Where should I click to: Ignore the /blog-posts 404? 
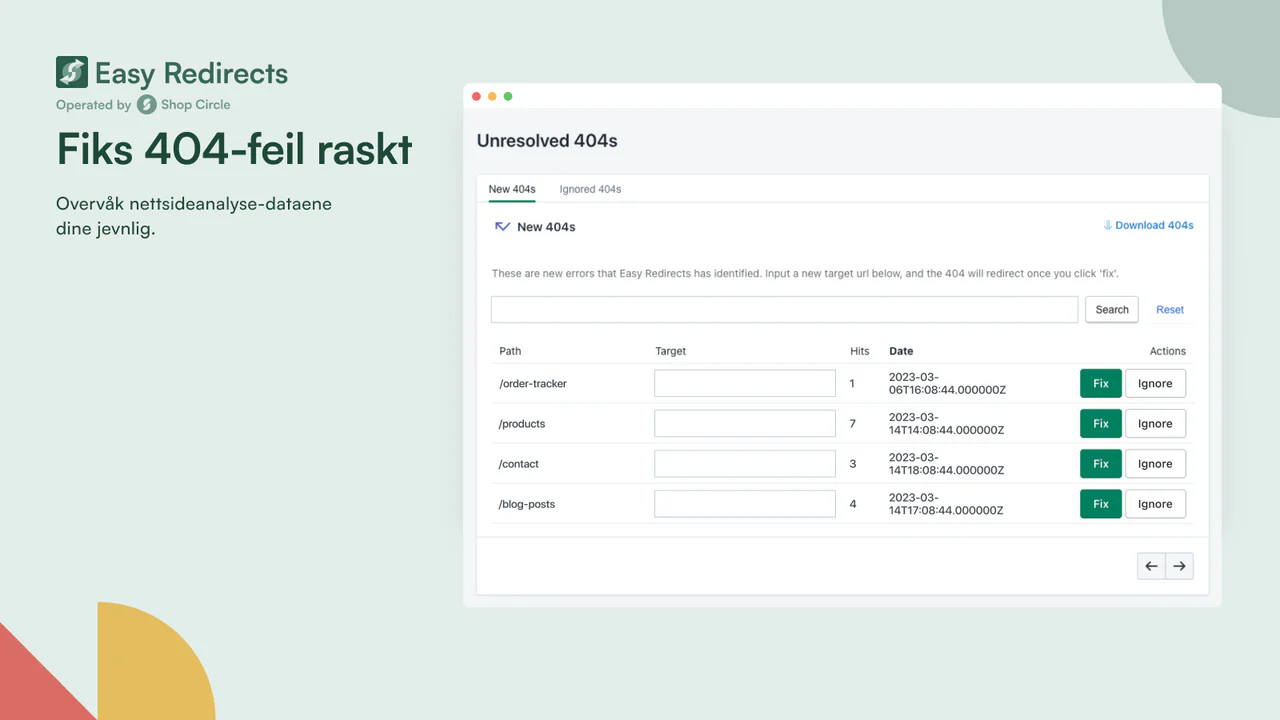pyautogui.click(x=1155, y=503)
